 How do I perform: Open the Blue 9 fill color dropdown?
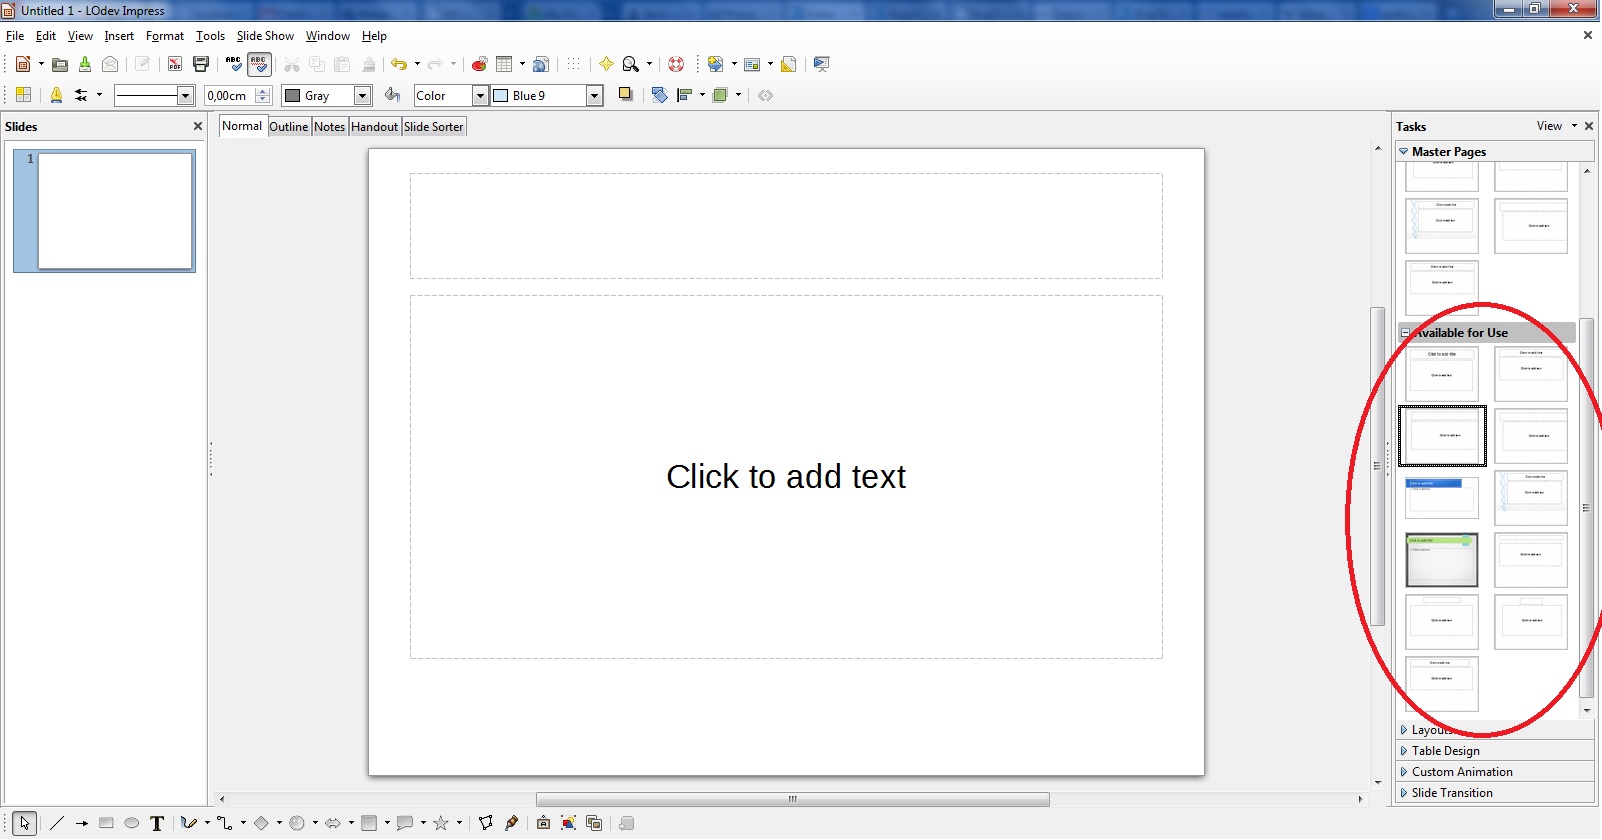click(x=594, y=96)
